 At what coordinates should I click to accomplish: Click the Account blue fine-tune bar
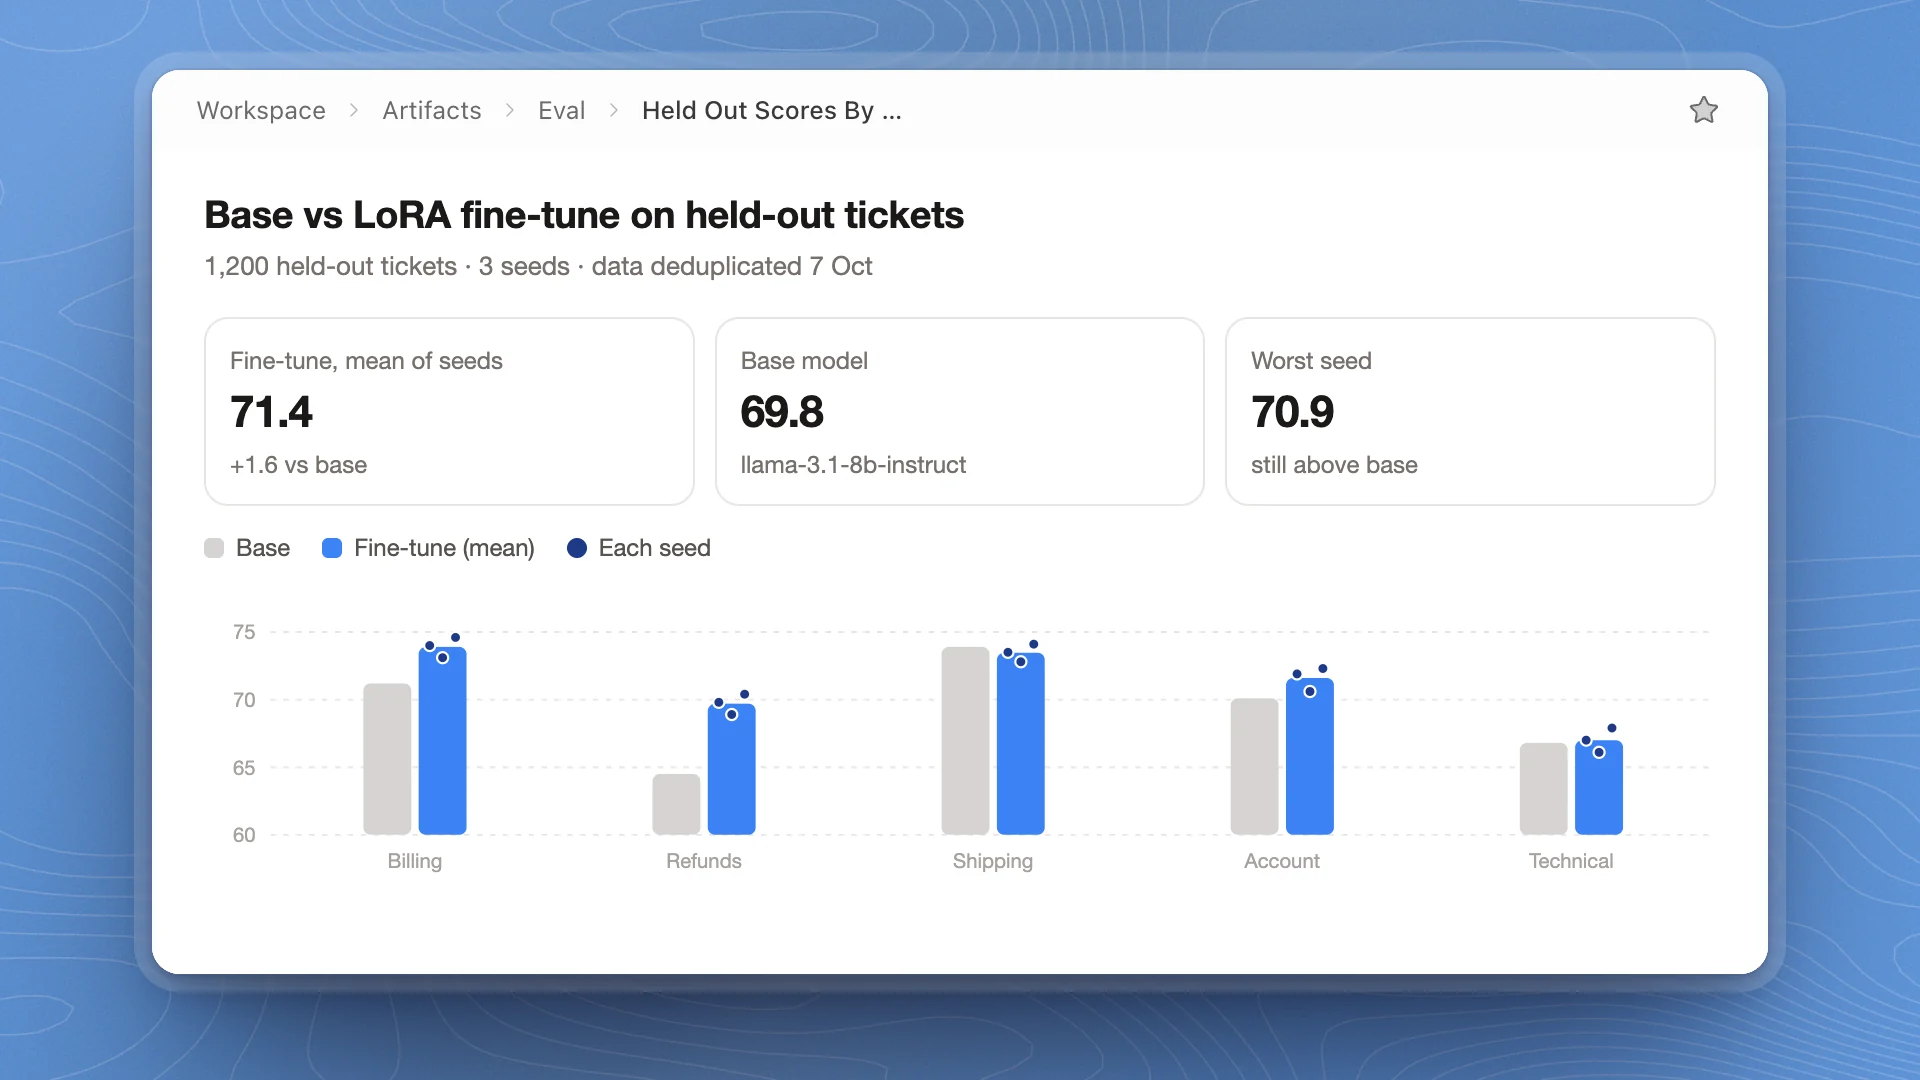1309,756
